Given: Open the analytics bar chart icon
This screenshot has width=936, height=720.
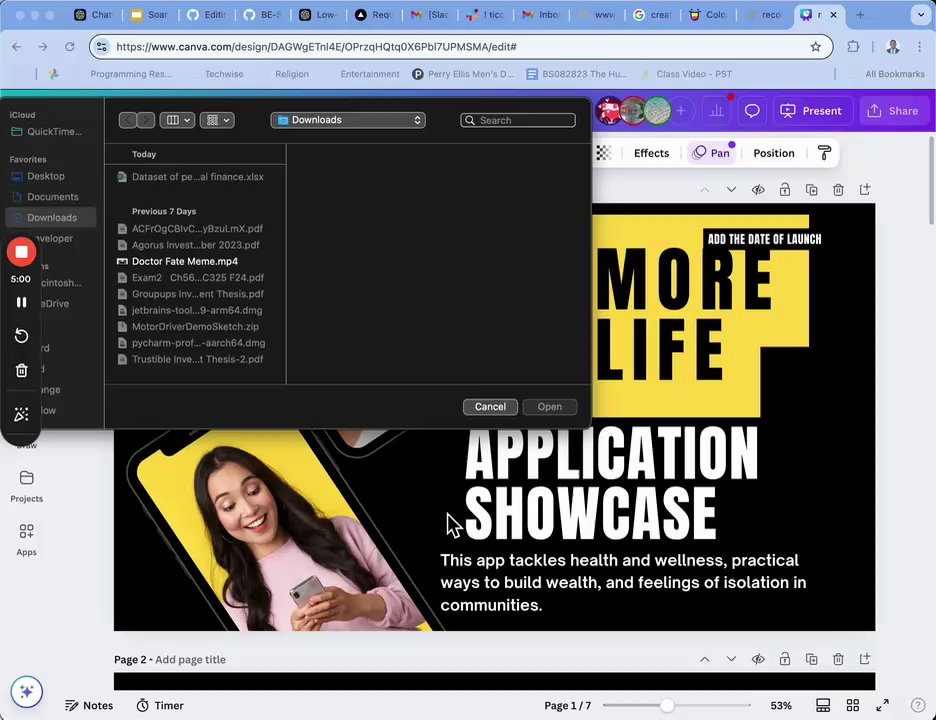Looking at the screenshot, I should [717, 111].
